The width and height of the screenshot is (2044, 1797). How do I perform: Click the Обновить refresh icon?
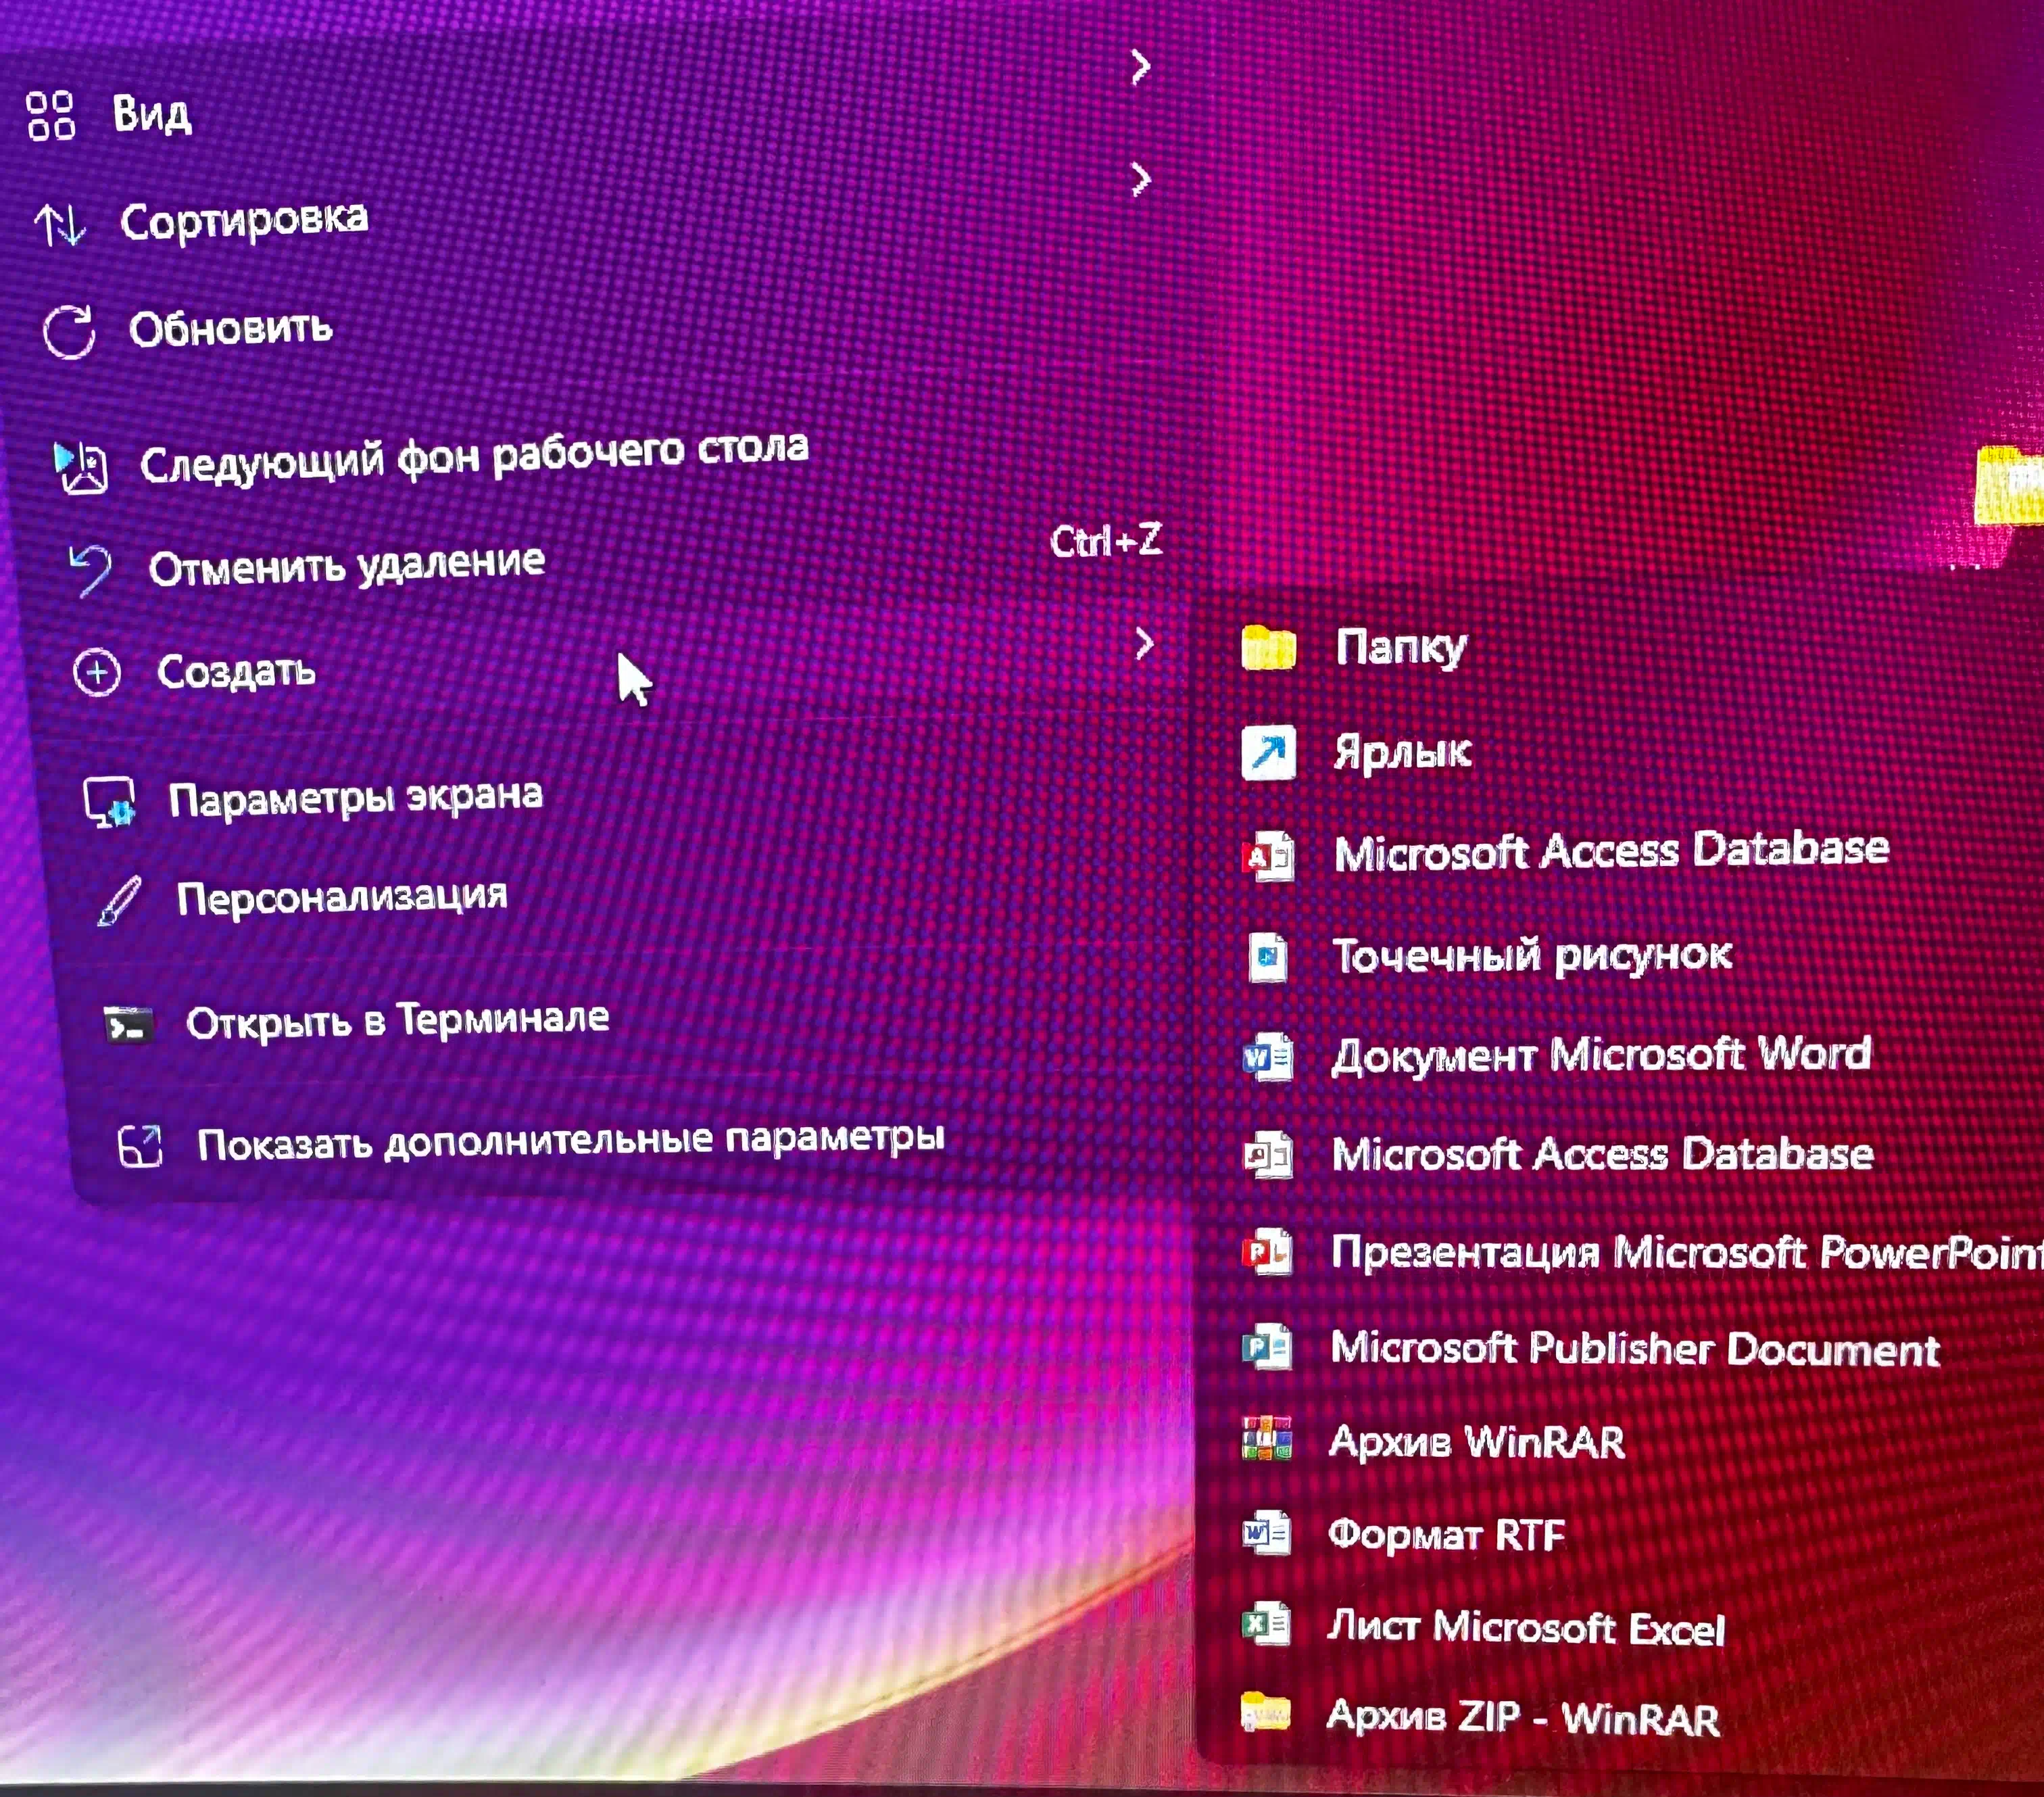point(69,332)
